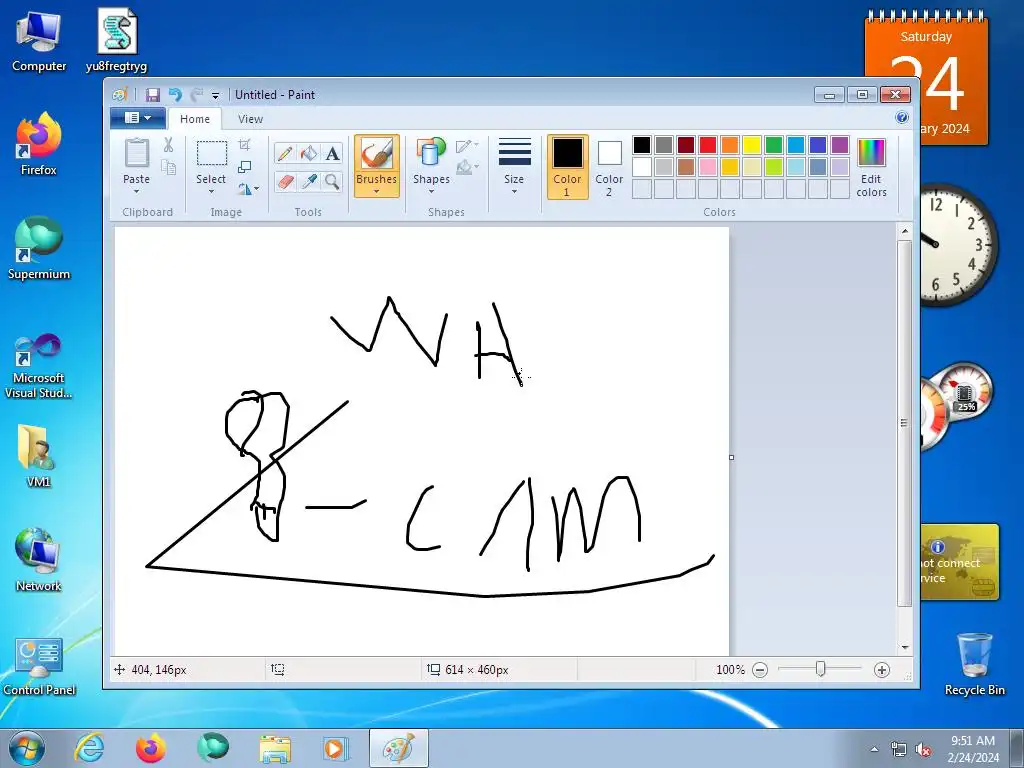Image resolution: width=1024 pixels, height=768 pixels.
Task: Expand the Paste dropdown arrow
Action: point(136,191)
